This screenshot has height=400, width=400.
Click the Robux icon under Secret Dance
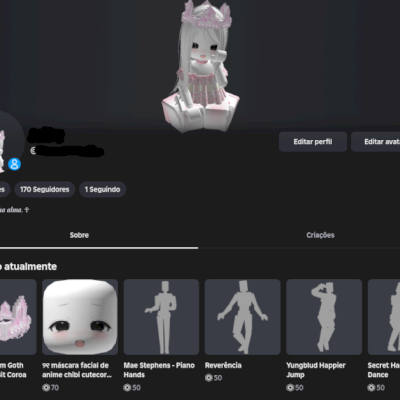click(x=371, y=388)
